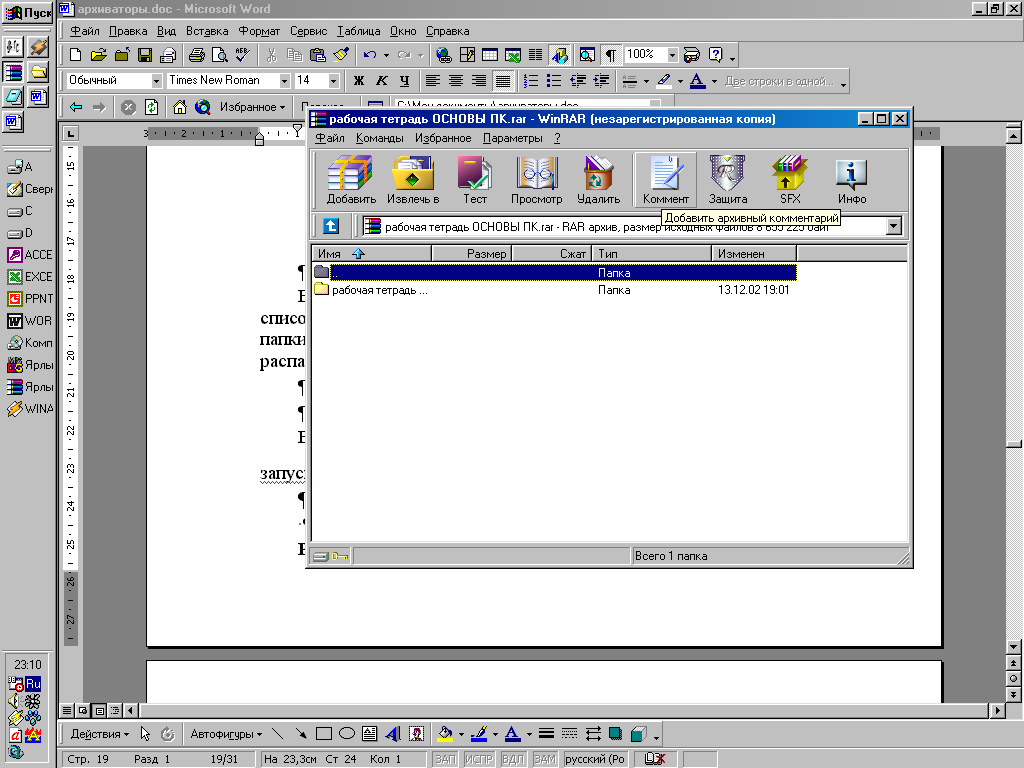1024x768 pixels.
Task: Toggle Italic formatting (К)
Action: [x=381, y=80]
